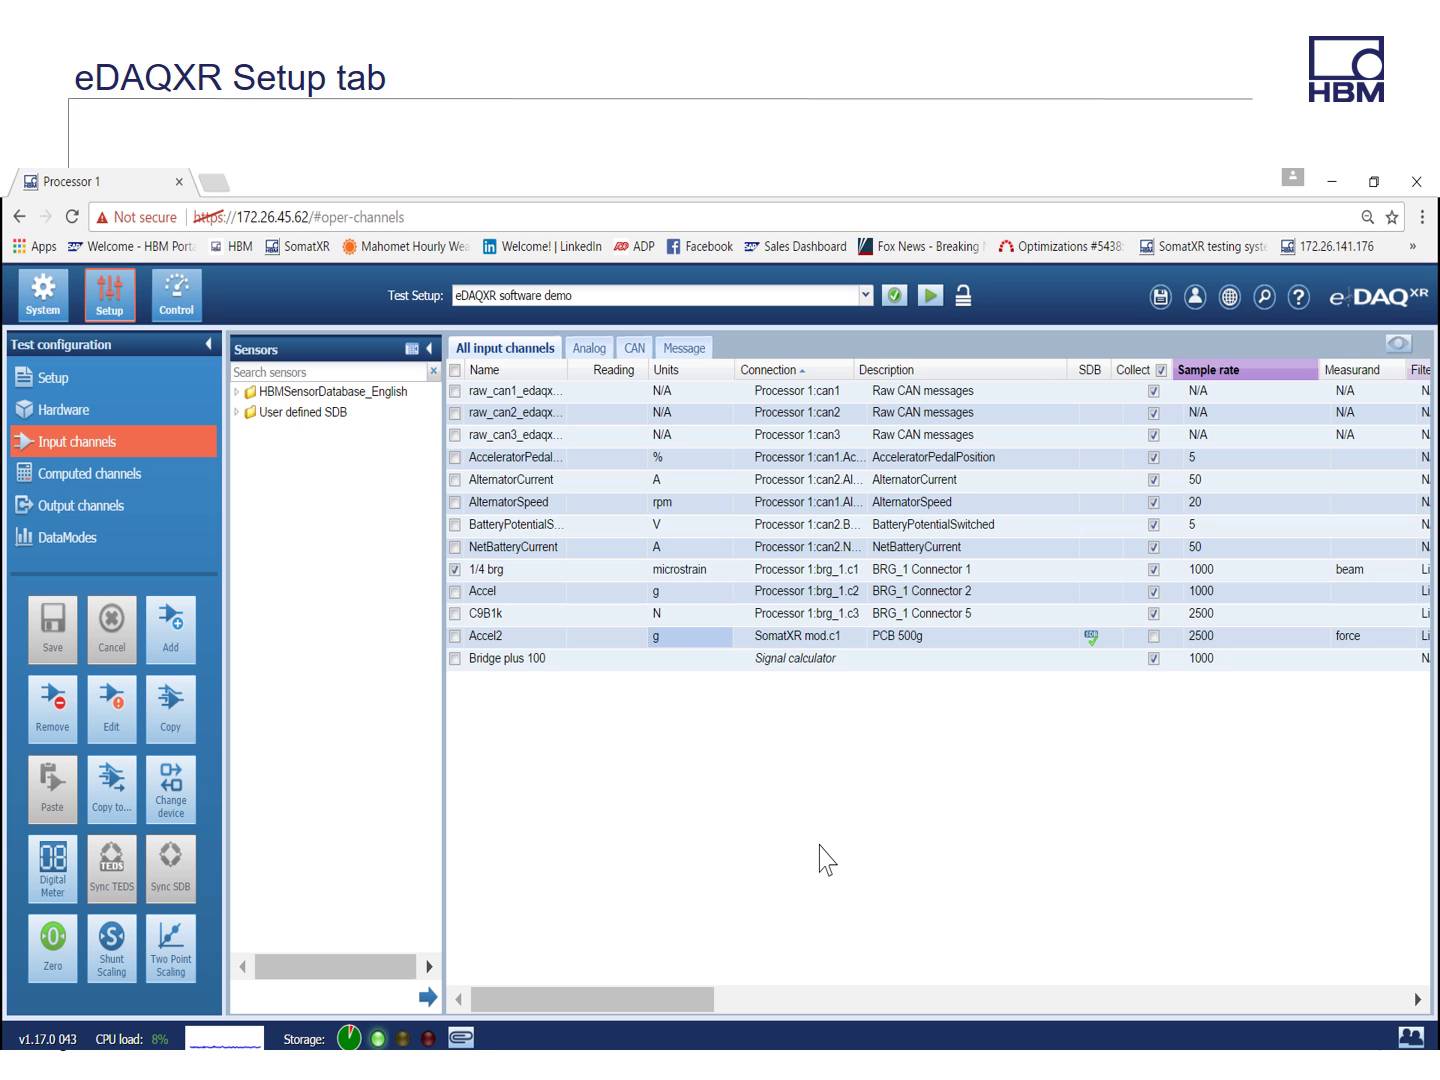Click the browser address bar URL
The height and width of the screenshot is (1080, 1440).
[298, 217]
